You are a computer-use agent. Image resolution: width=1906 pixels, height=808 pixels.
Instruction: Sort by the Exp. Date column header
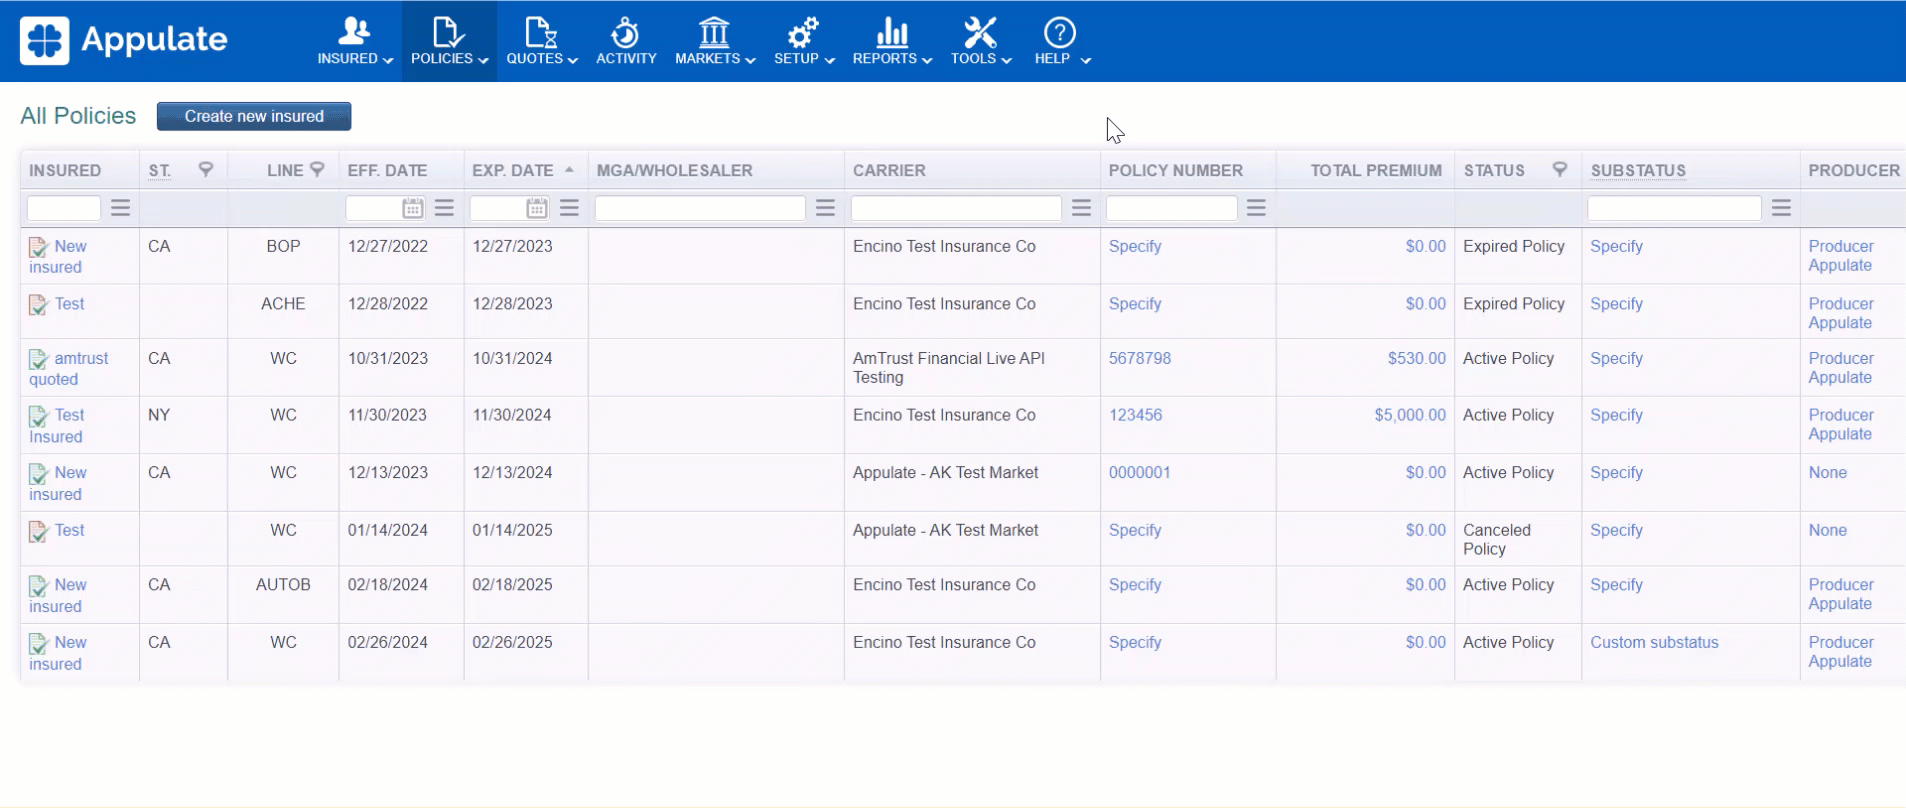click(512, 170)
